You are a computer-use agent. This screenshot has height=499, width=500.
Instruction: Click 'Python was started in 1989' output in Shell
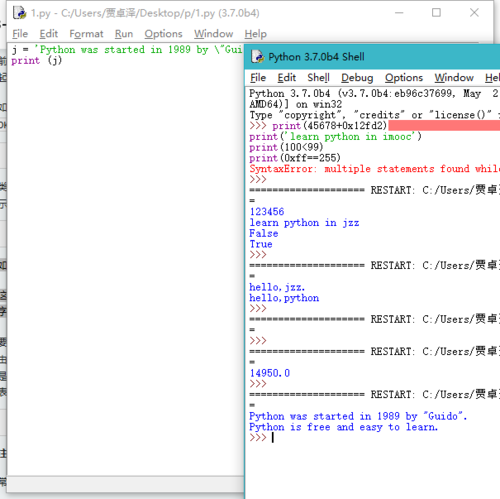(358, 416)
